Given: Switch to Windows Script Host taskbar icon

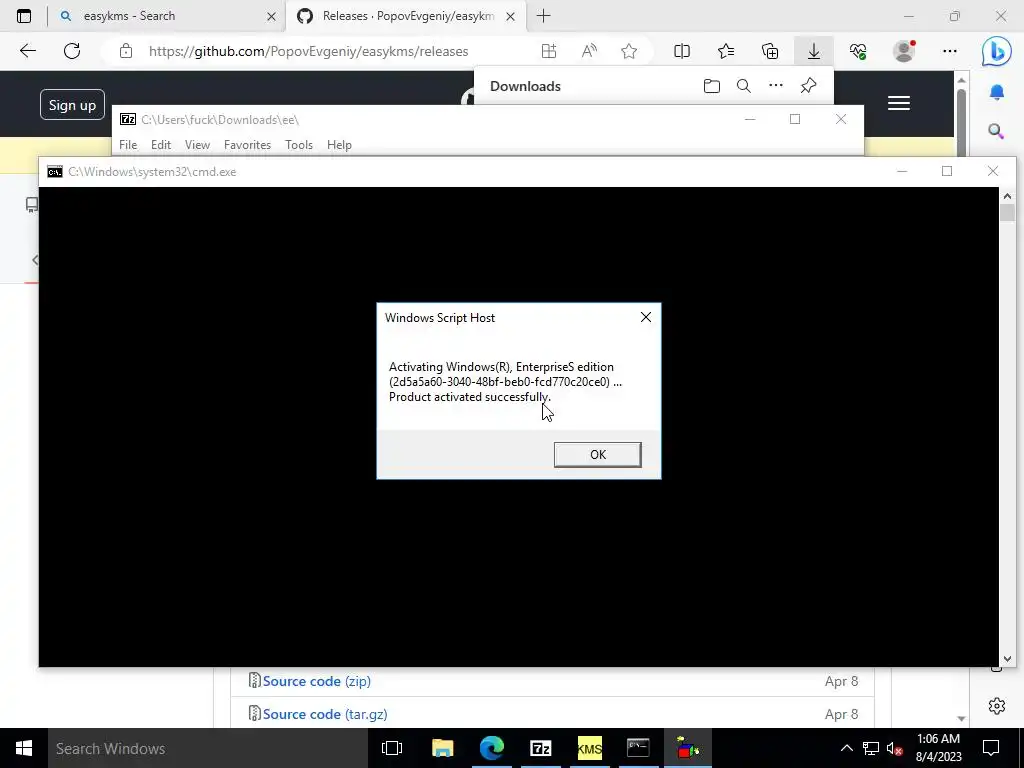Looking at the screenshot, I should (x=687, y=748).
